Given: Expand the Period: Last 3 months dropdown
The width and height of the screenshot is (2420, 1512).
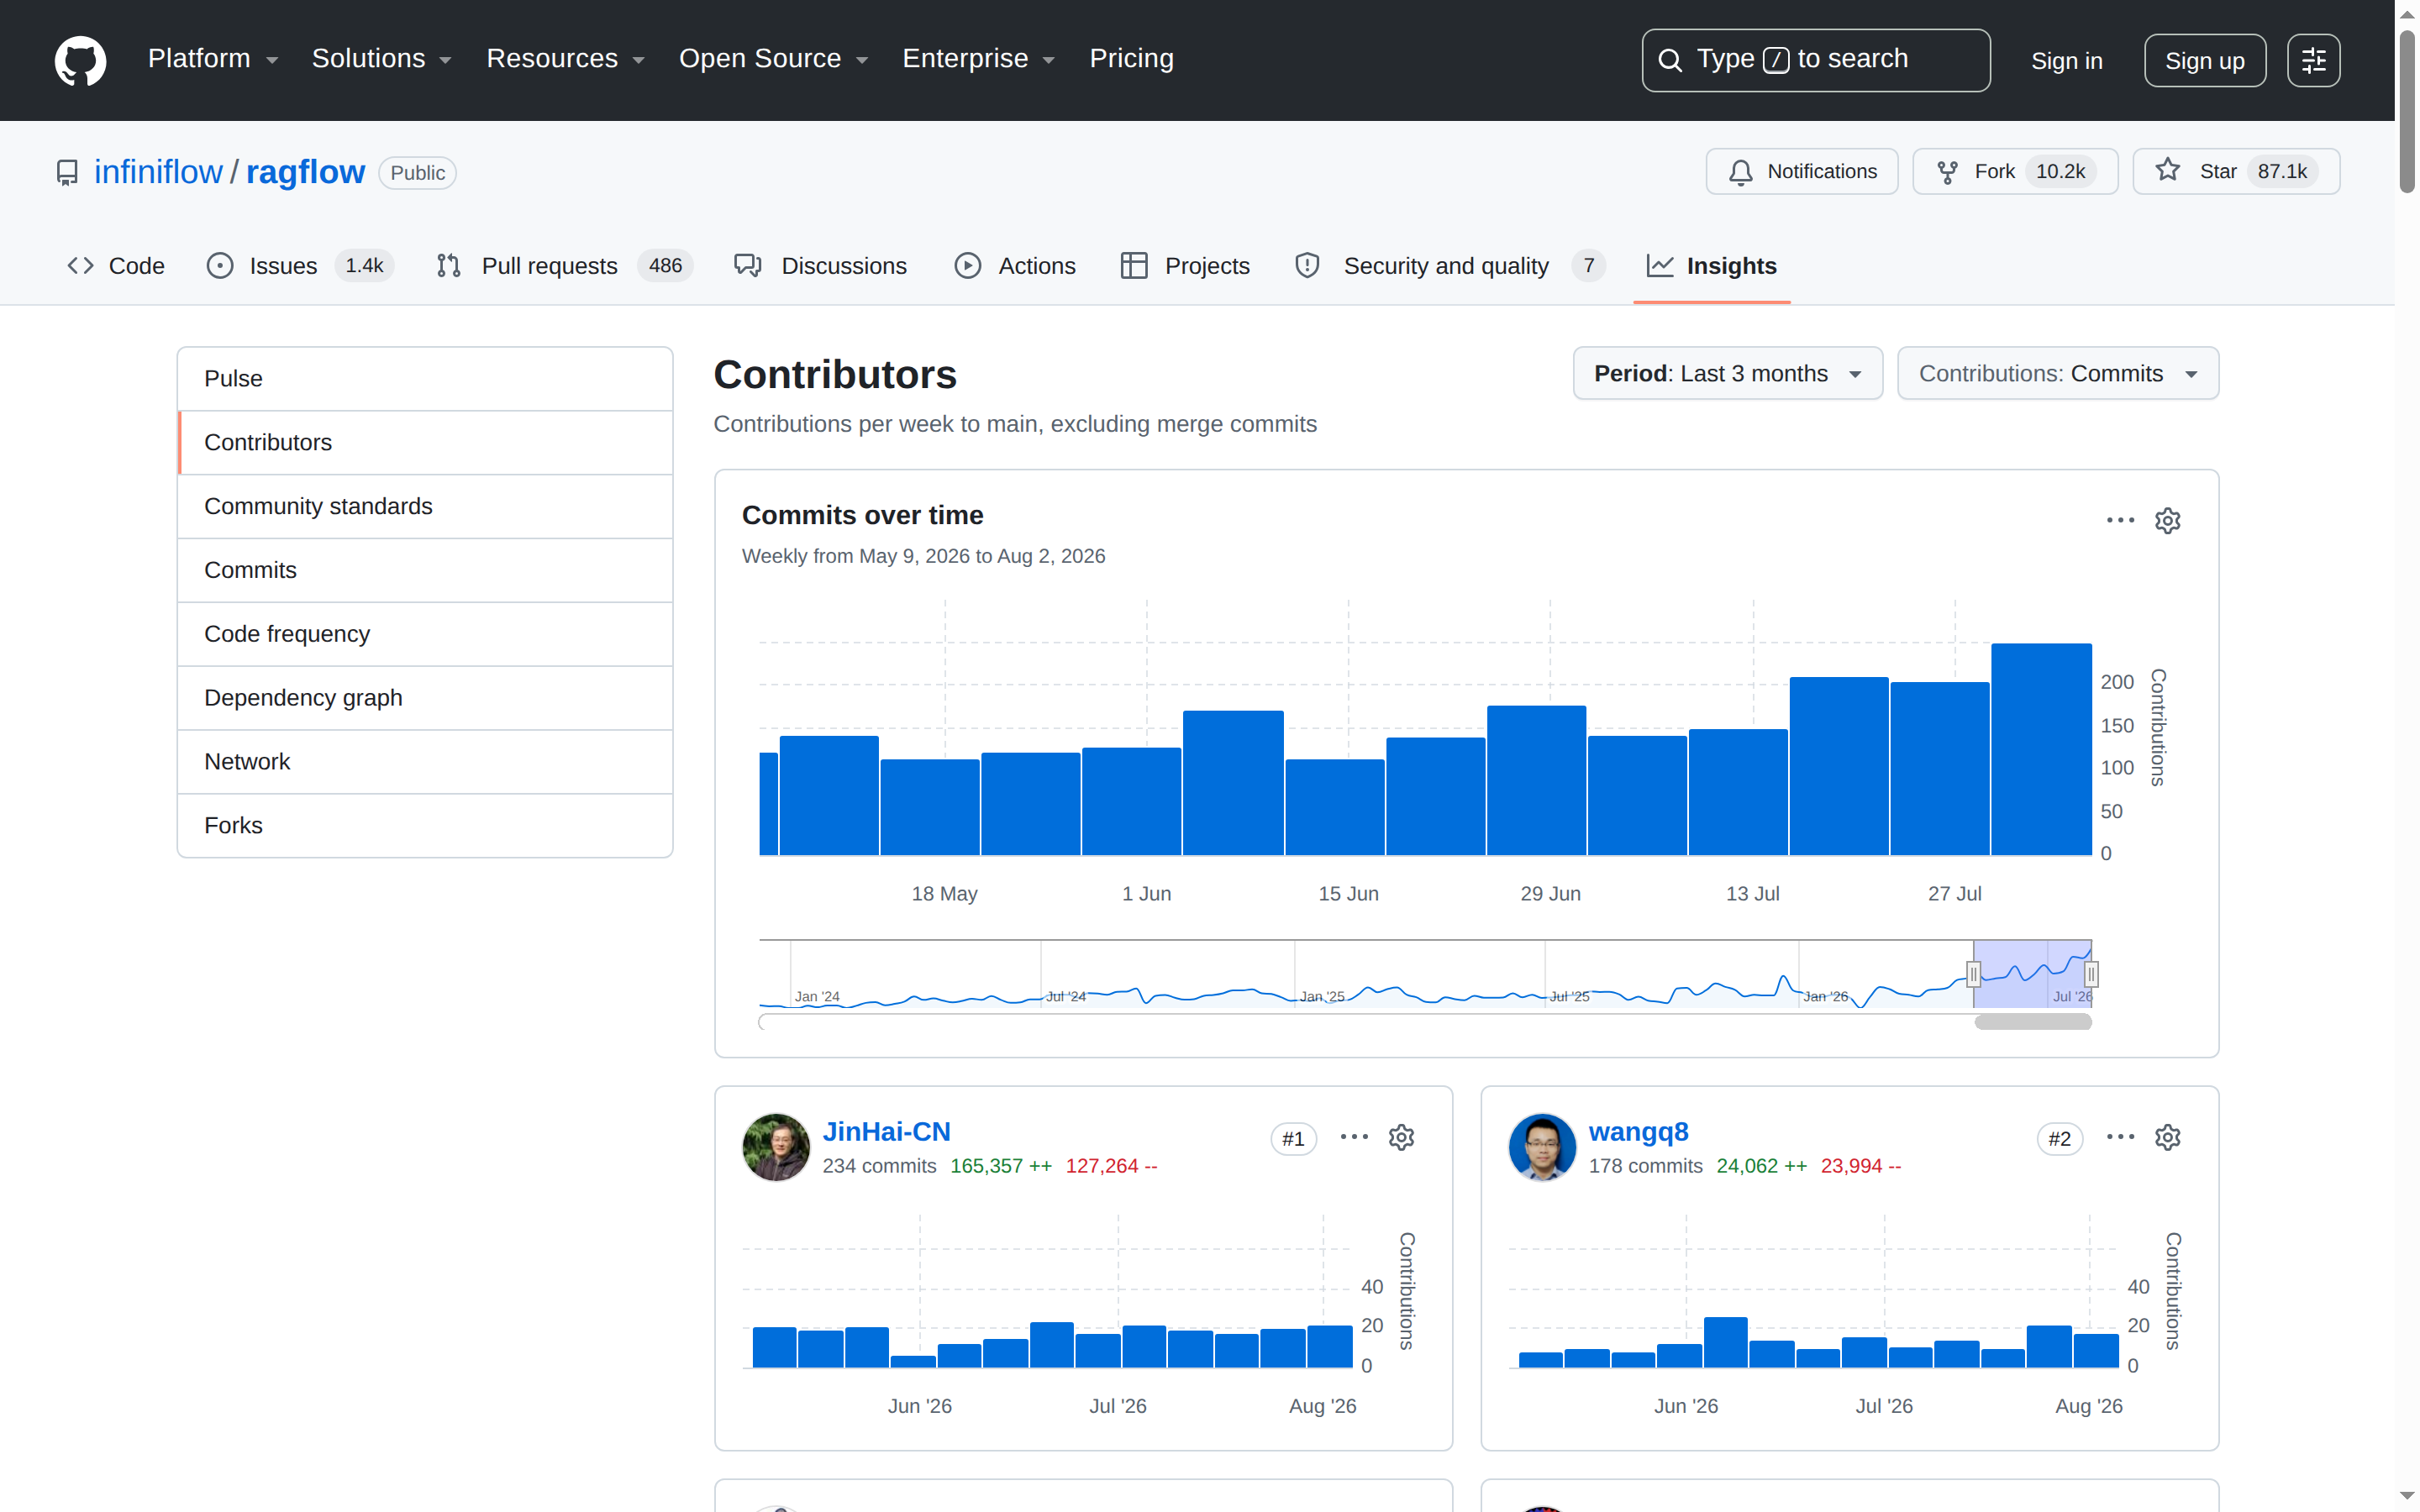Looking at the screenshot, I should pos(1727,374).
